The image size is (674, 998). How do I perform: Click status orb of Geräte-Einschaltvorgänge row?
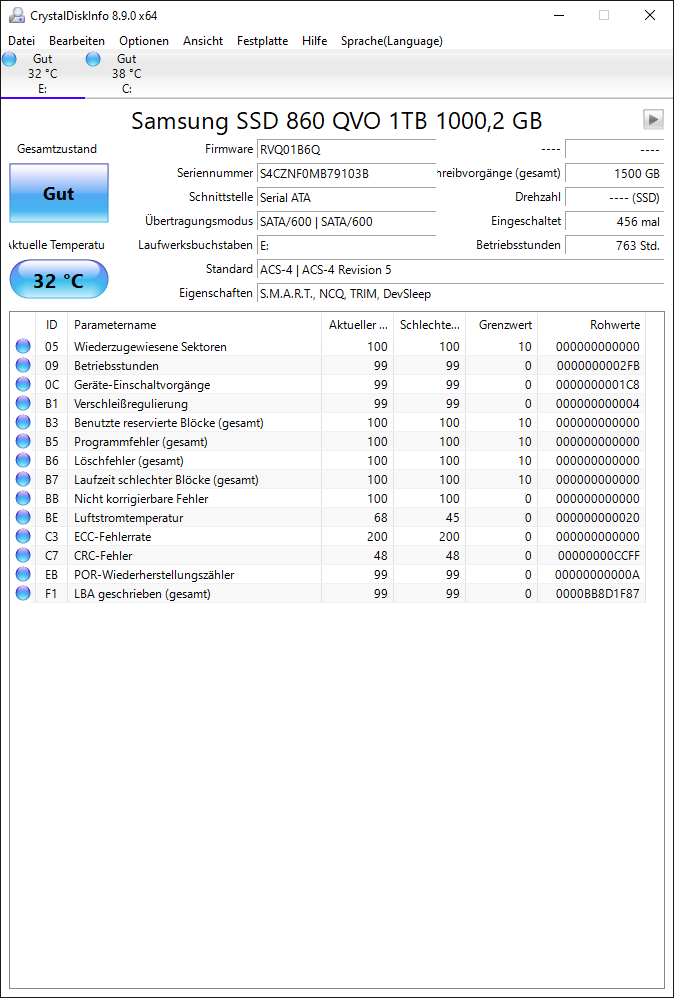point(23,384)
